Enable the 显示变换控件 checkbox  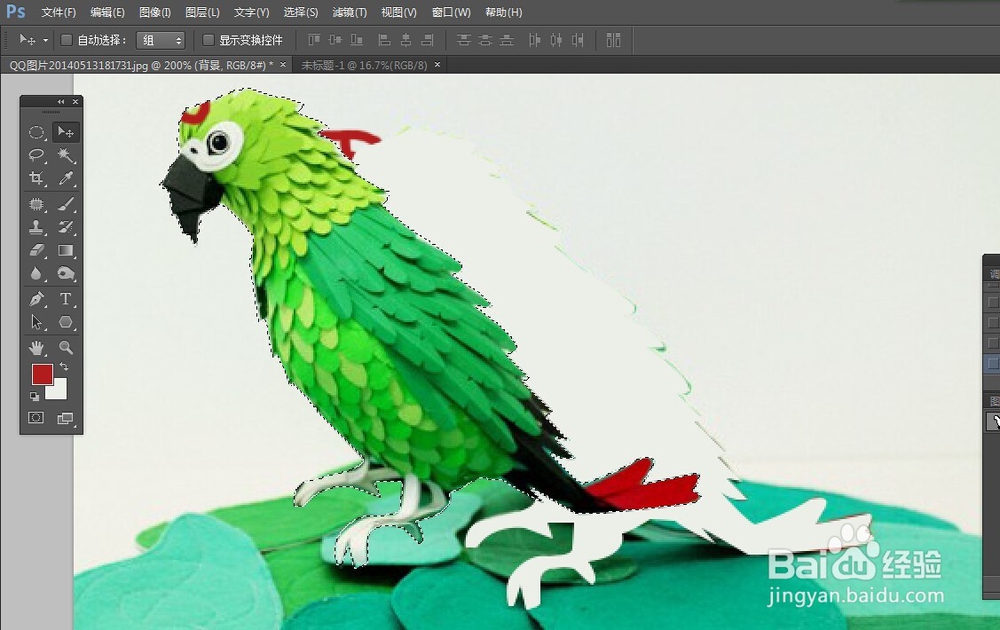coord(208,40)
